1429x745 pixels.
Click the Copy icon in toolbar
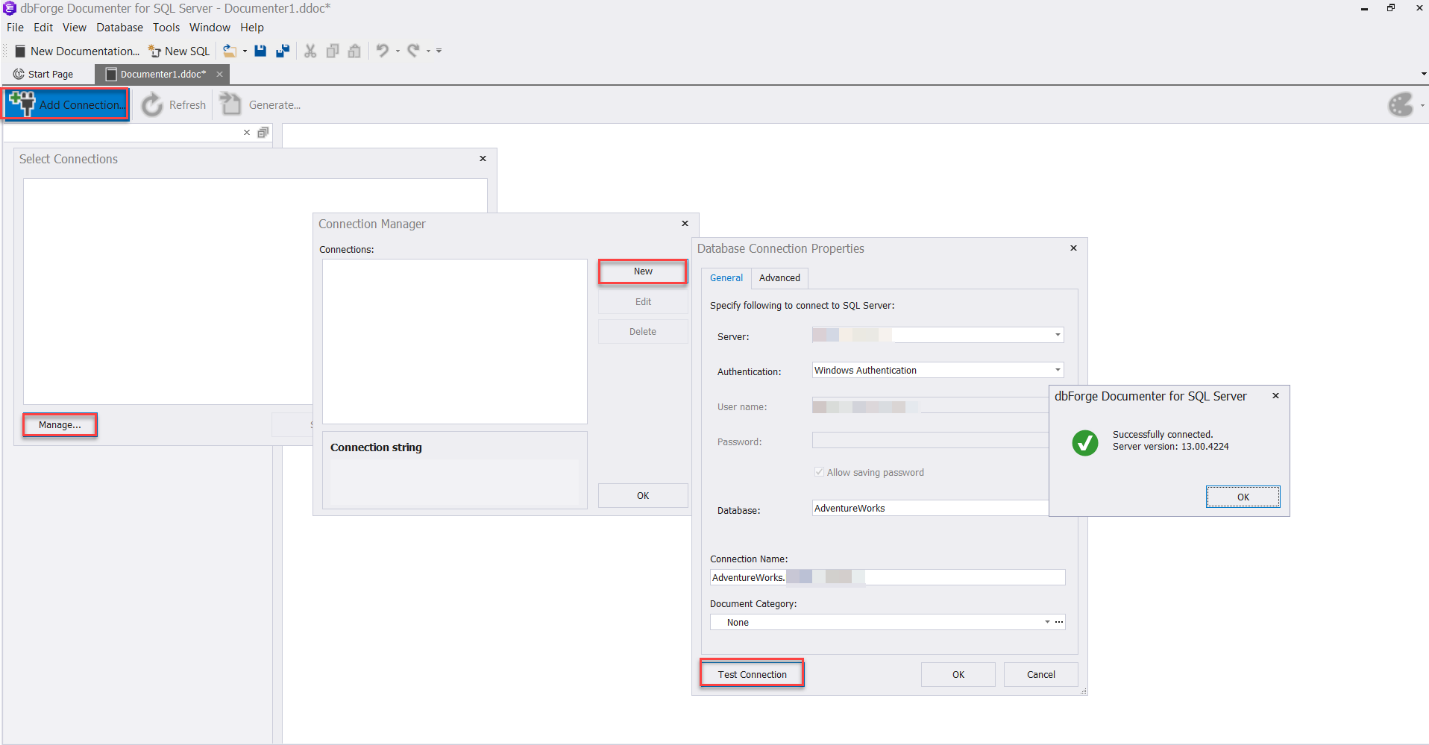[x=333, y=51]
